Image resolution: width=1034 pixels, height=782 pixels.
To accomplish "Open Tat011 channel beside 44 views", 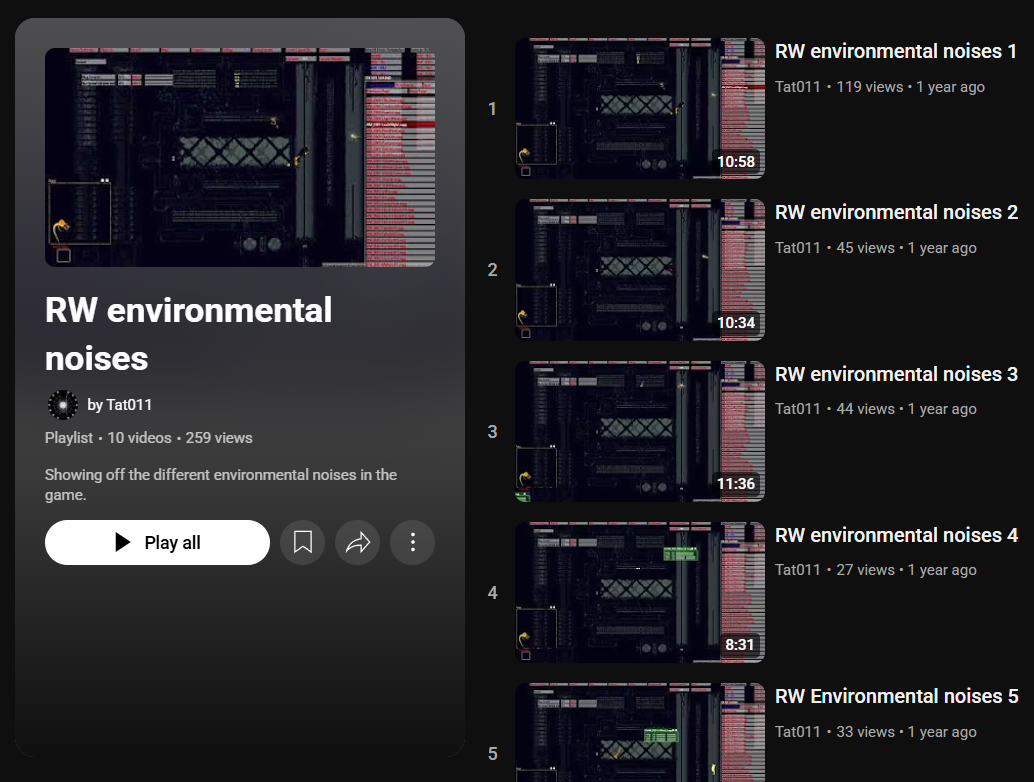I will tap(797, 409).
